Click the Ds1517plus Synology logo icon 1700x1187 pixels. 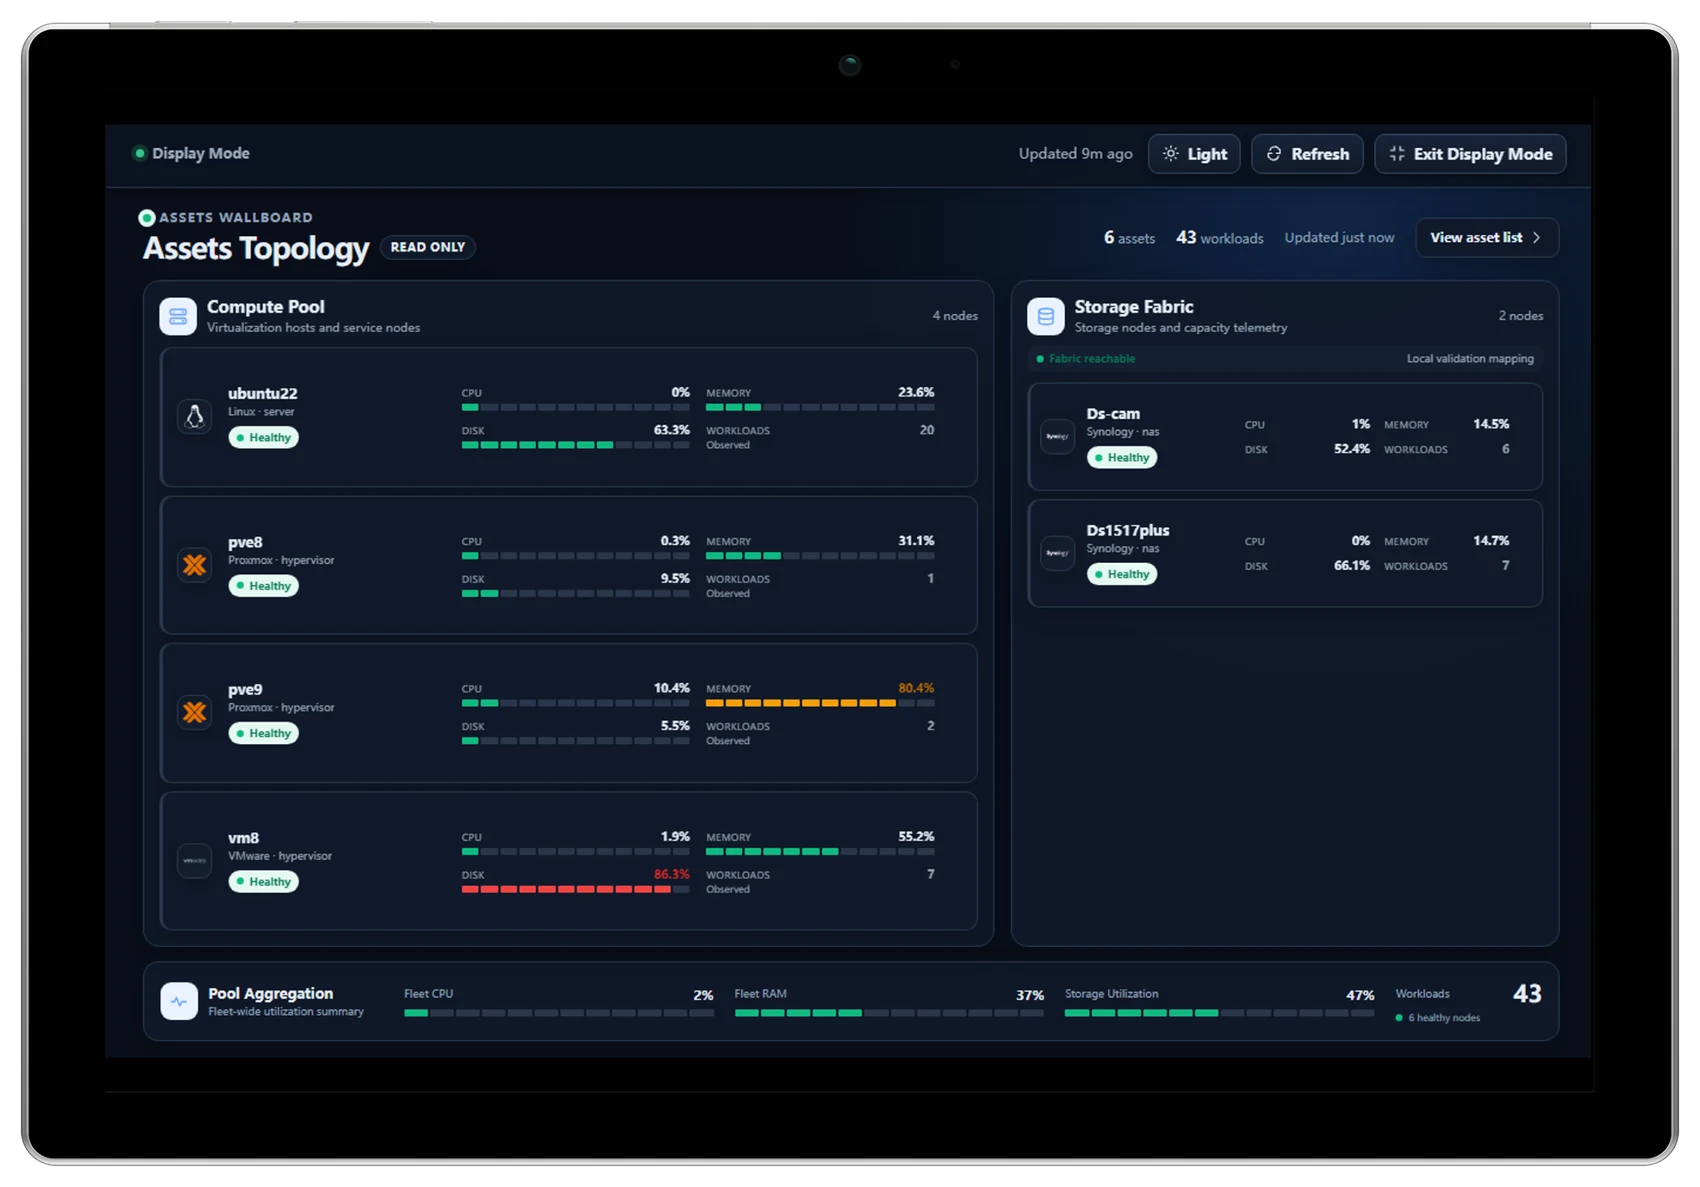pos(1057,553)
